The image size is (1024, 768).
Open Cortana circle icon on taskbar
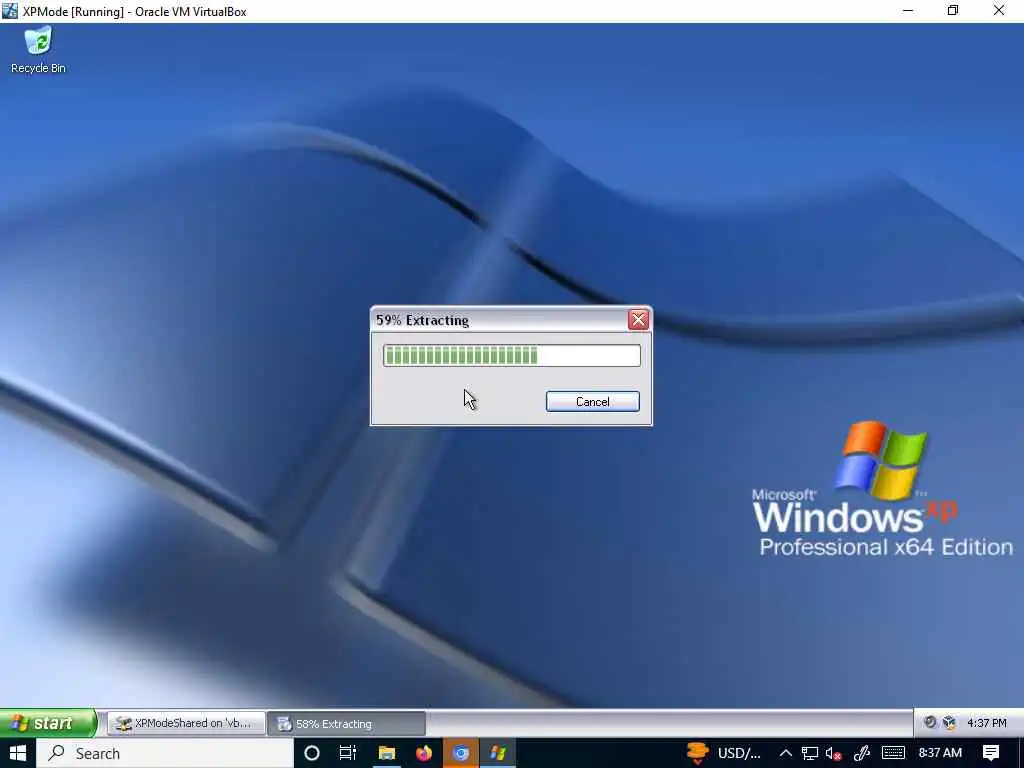[312, 753]
